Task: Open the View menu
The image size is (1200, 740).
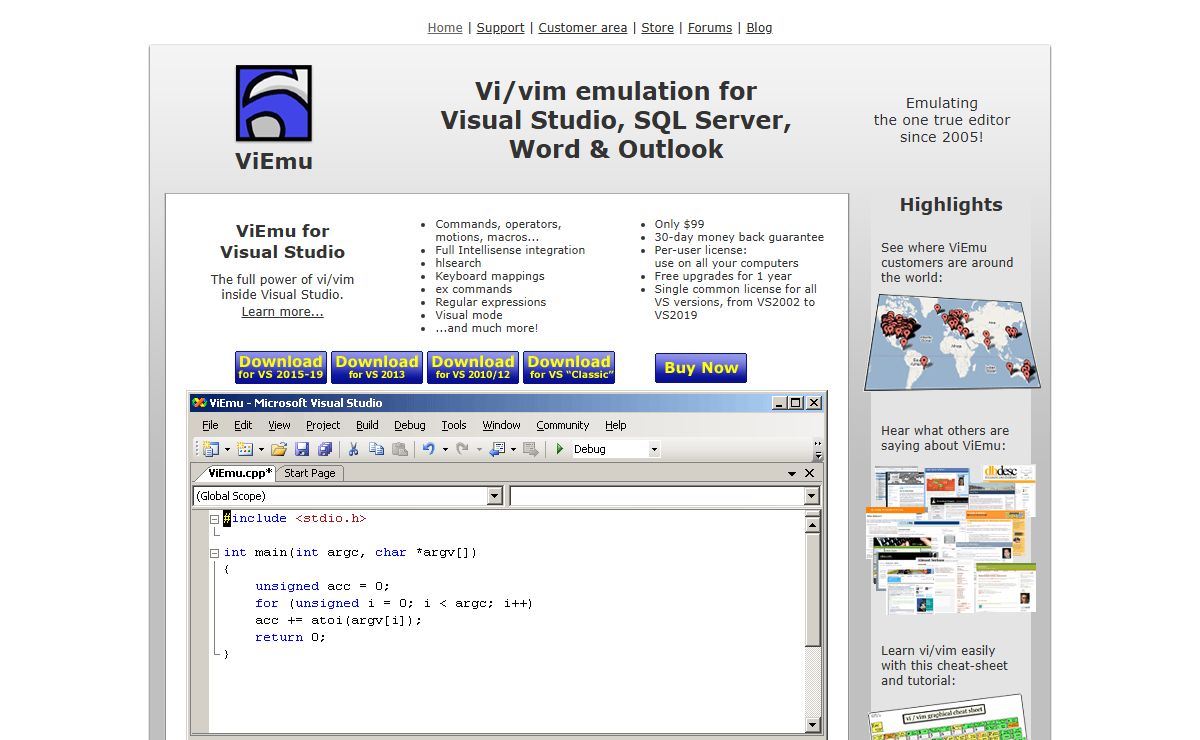Action: (279, 425)
